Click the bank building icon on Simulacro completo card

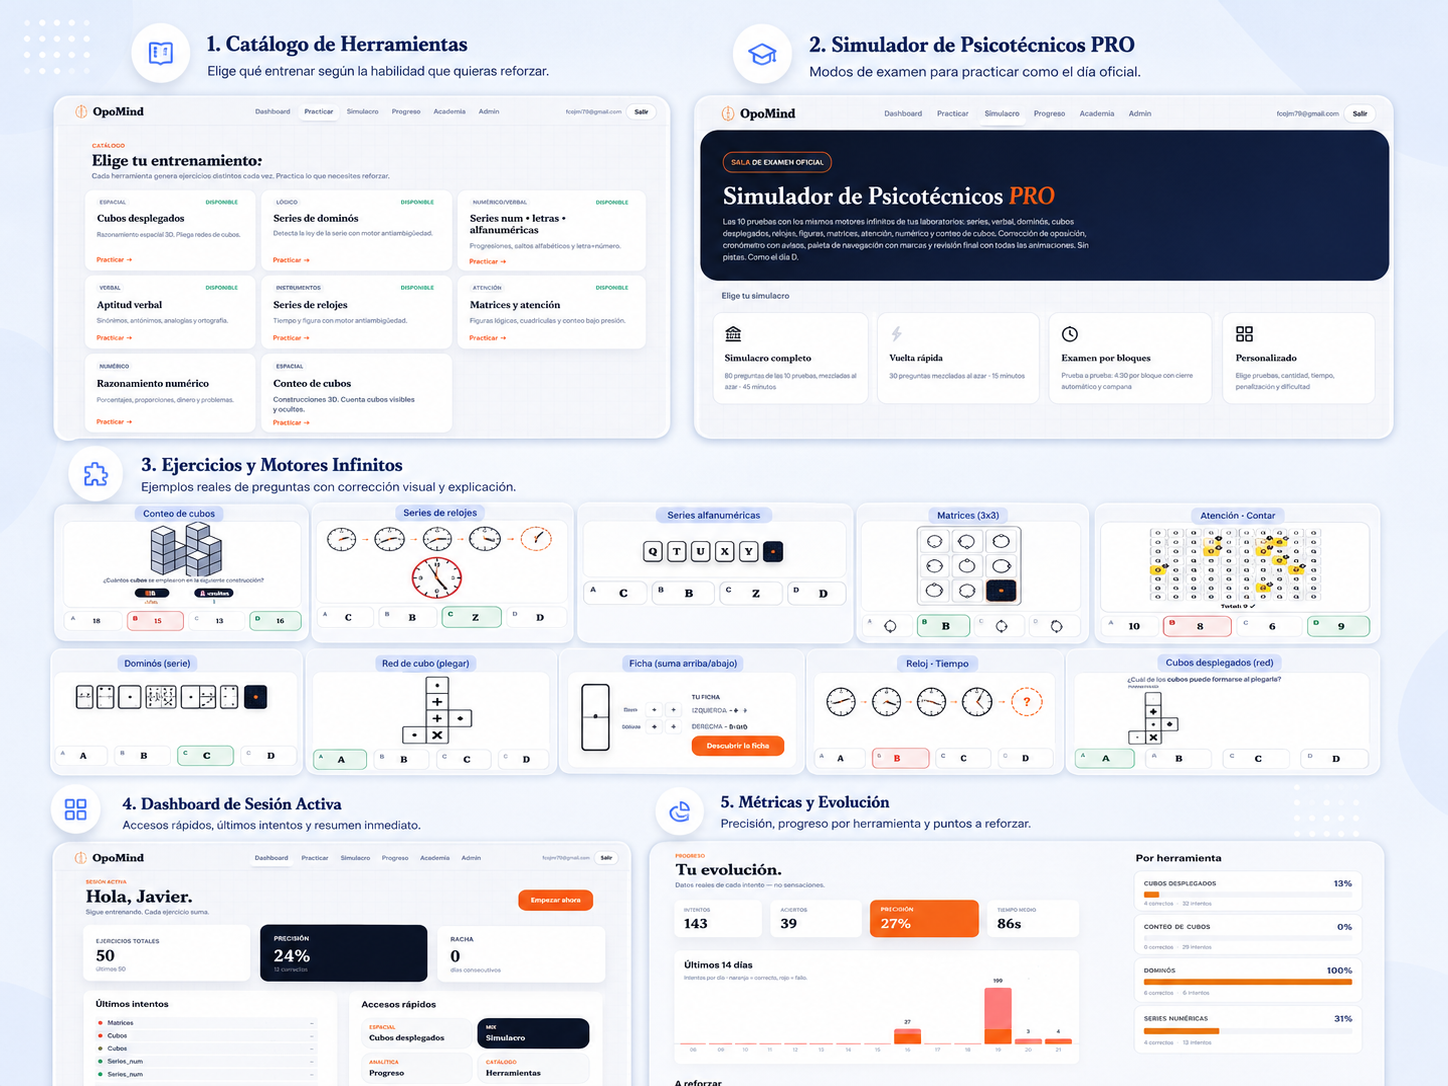tap(733, 333)
